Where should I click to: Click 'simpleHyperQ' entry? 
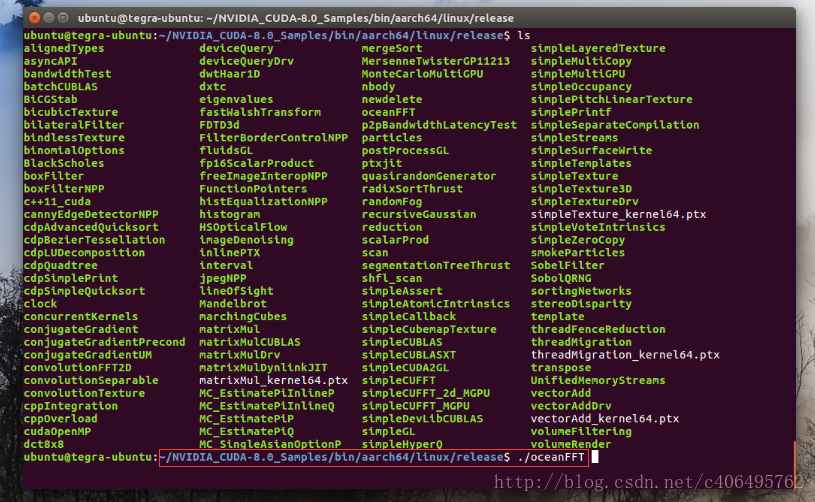pyautogui.click(x=402, y=444)
